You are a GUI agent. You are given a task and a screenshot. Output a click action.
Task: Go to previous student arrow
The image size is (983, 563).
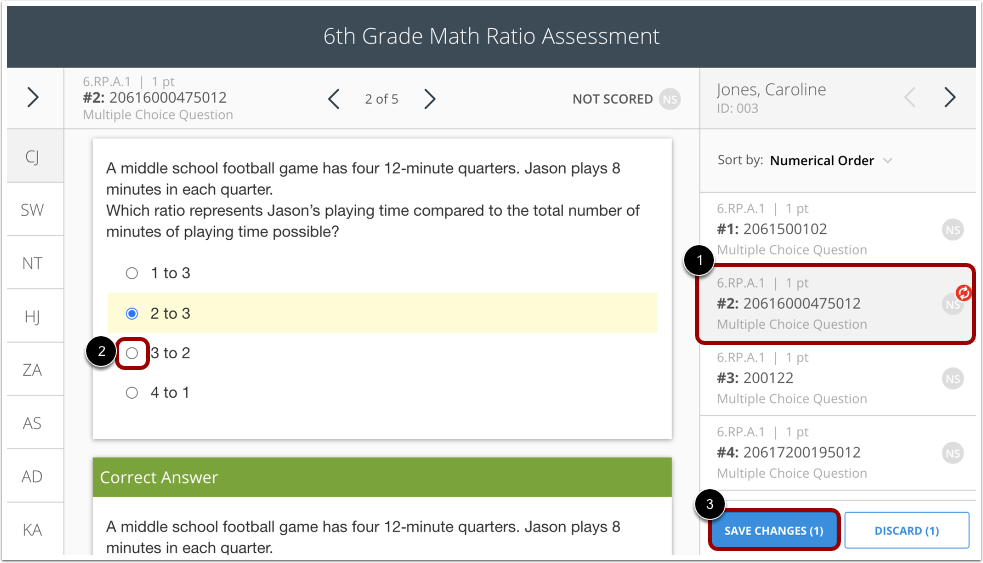(x=910, y=97)
